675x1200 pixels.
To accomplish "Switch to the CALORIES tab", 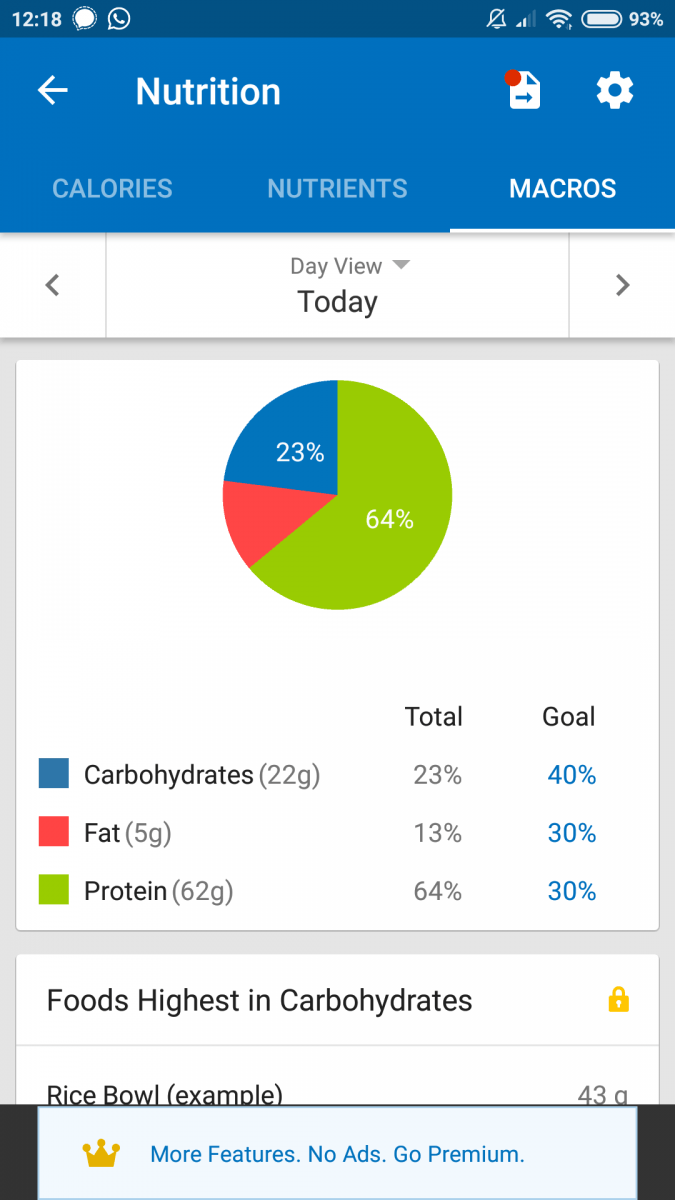I will 112,188.
